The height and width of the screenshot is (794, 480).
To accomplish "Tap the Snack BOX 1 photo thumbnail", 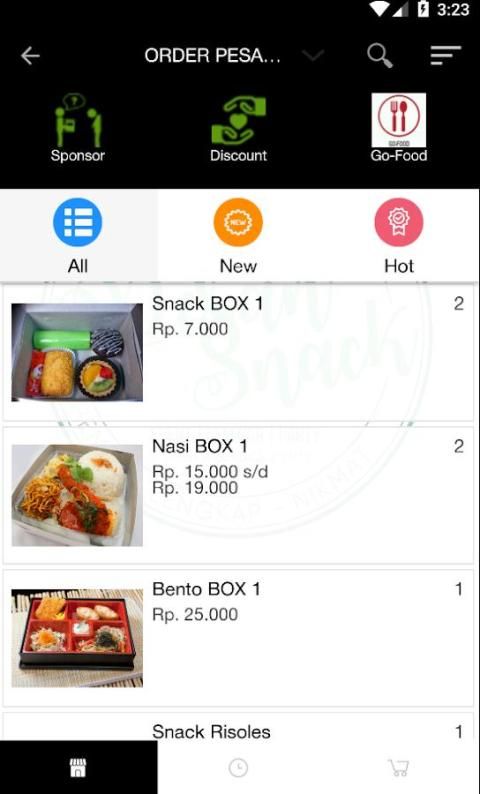I will [77, 352].
